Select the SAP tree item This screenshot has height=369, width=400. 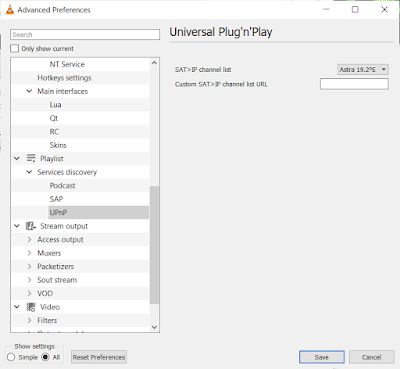[x=56, y=199]
